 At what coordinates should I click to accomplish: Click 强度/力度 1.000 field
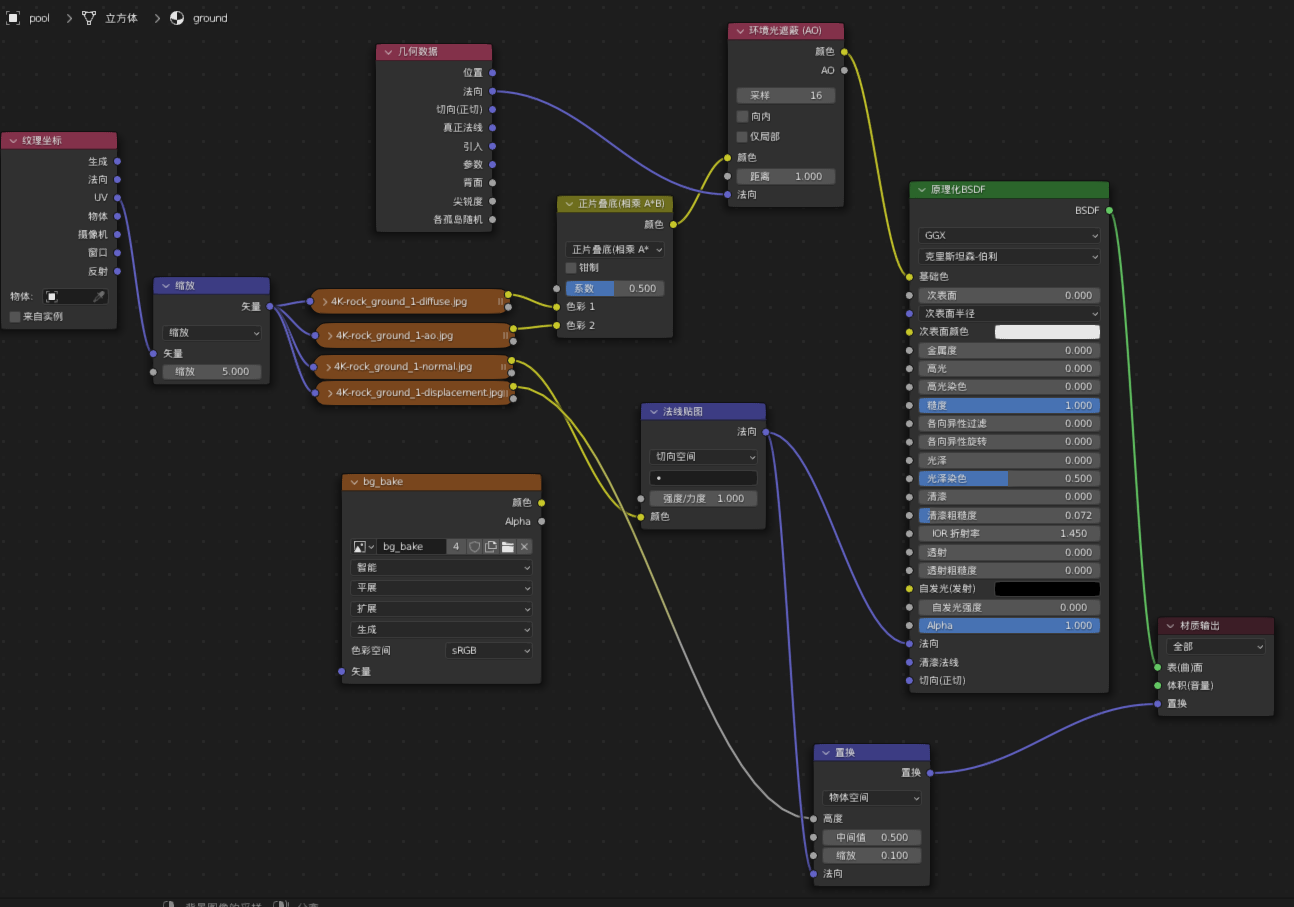click(x=703, y=498)
